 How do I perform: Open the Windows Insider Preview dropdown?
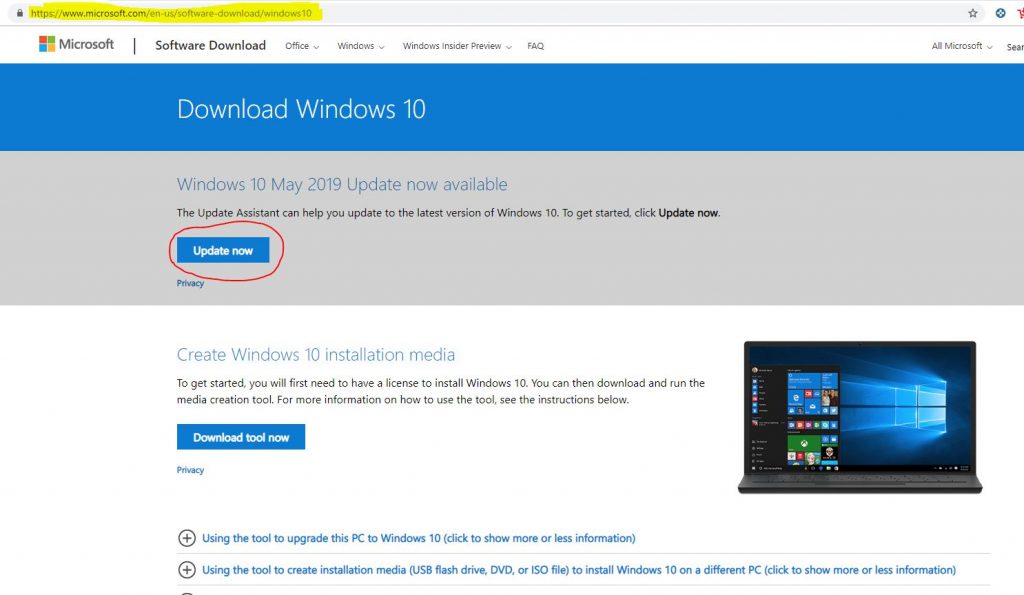tap(456, 46)
